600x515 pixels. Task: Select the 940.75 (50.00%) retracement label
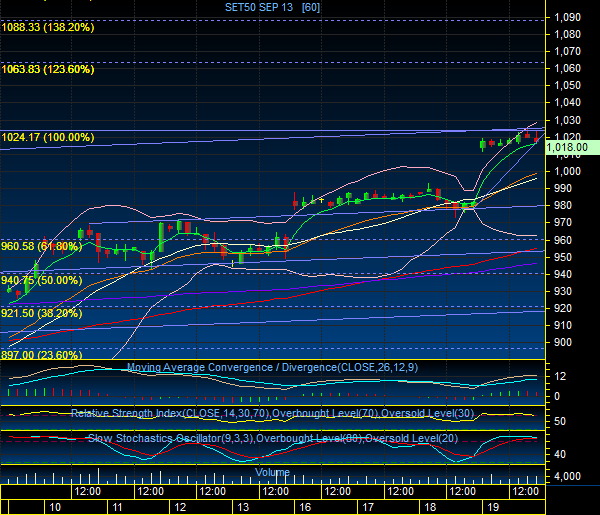click(x=41, y=281)
